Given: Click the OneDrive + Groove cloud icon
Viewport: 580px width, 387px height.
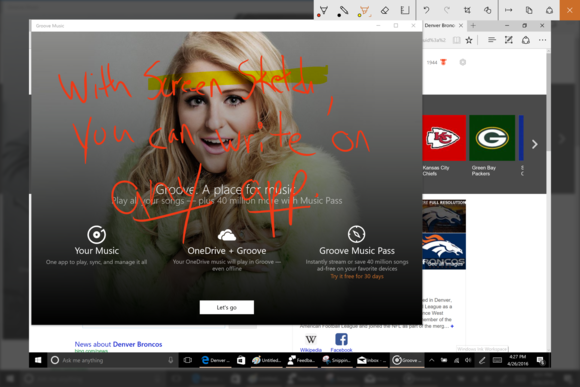Looking at the screenshot, I should pos(227,235).
